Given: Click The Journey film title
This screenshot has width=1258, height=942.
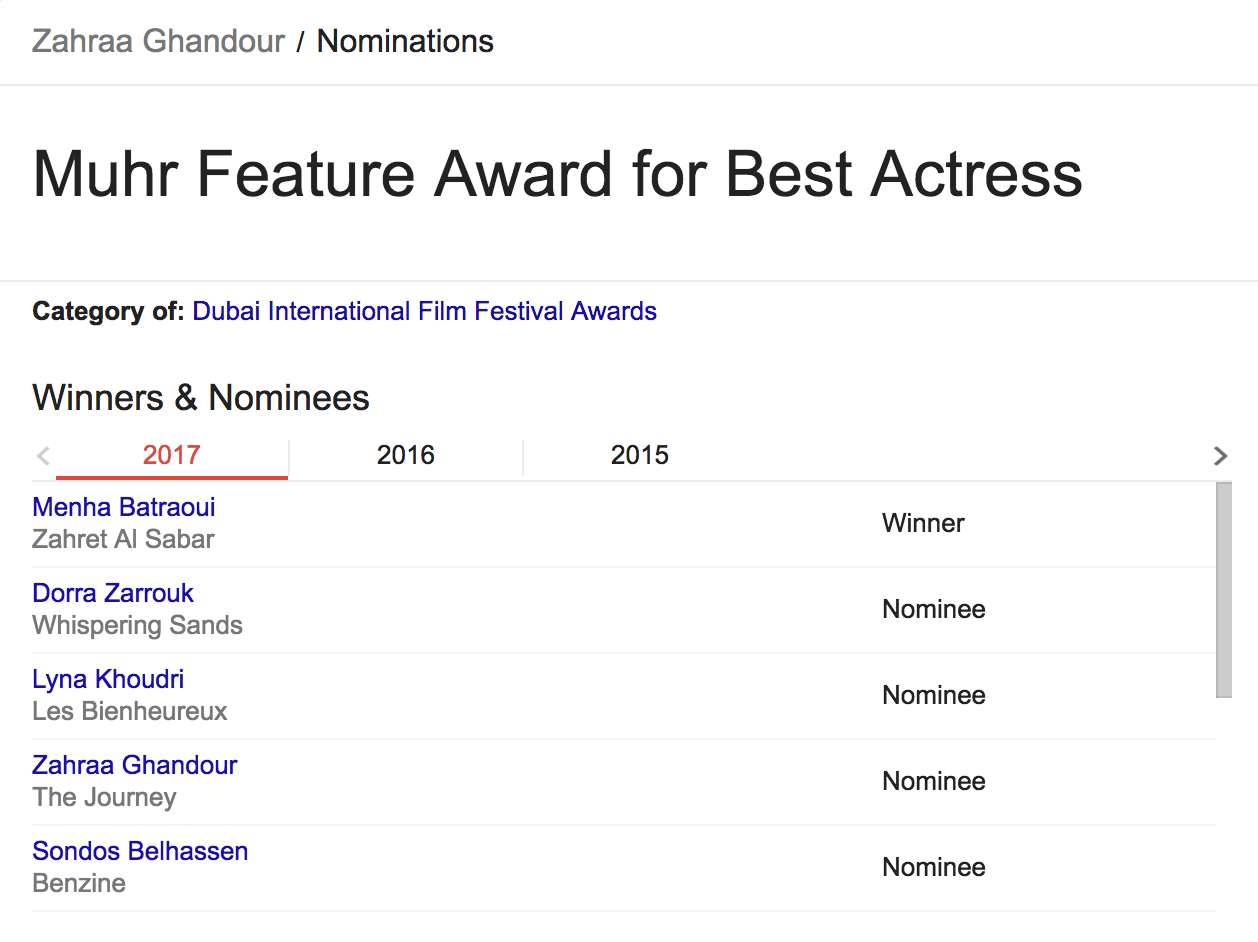Looking at the screenshot, I should (x=105, y=797).
